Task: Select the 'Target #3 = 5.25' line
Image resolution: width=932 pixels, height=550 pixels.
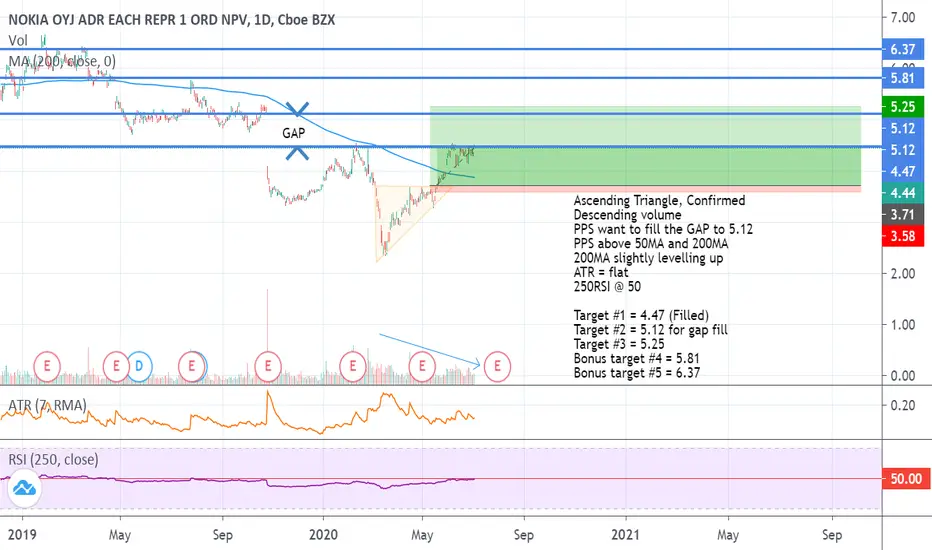Action: 619,344
